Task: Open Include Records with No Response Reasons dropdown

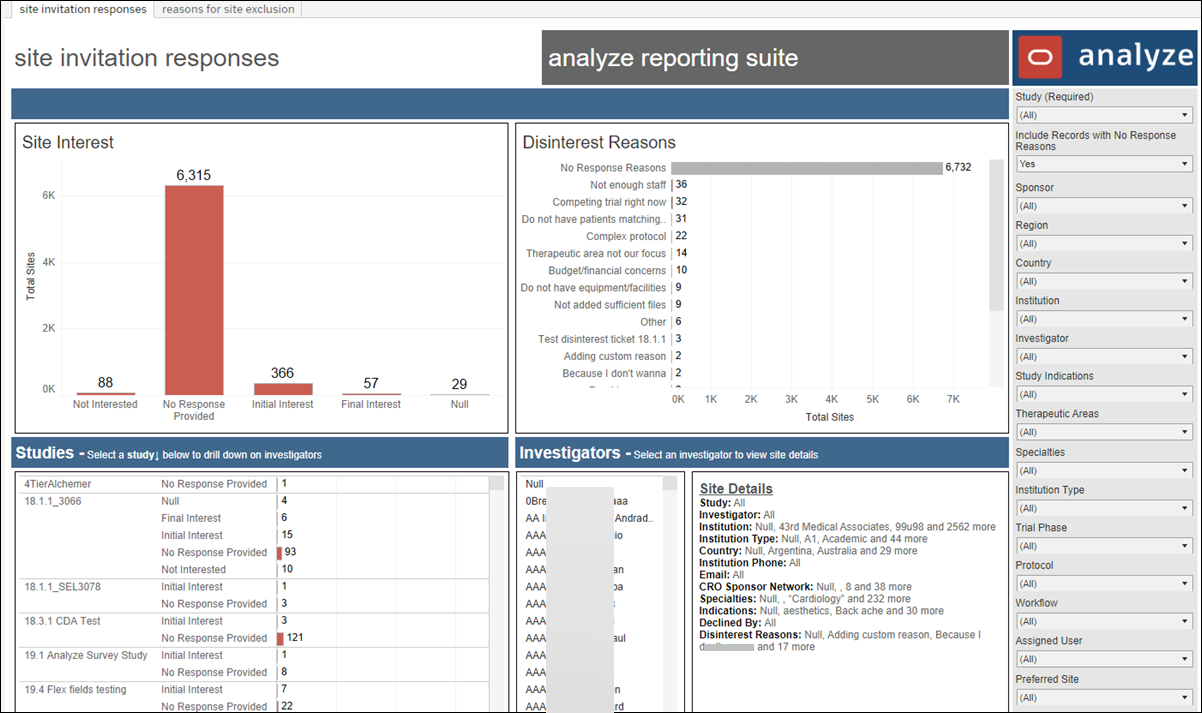Action: (1104, 164)
